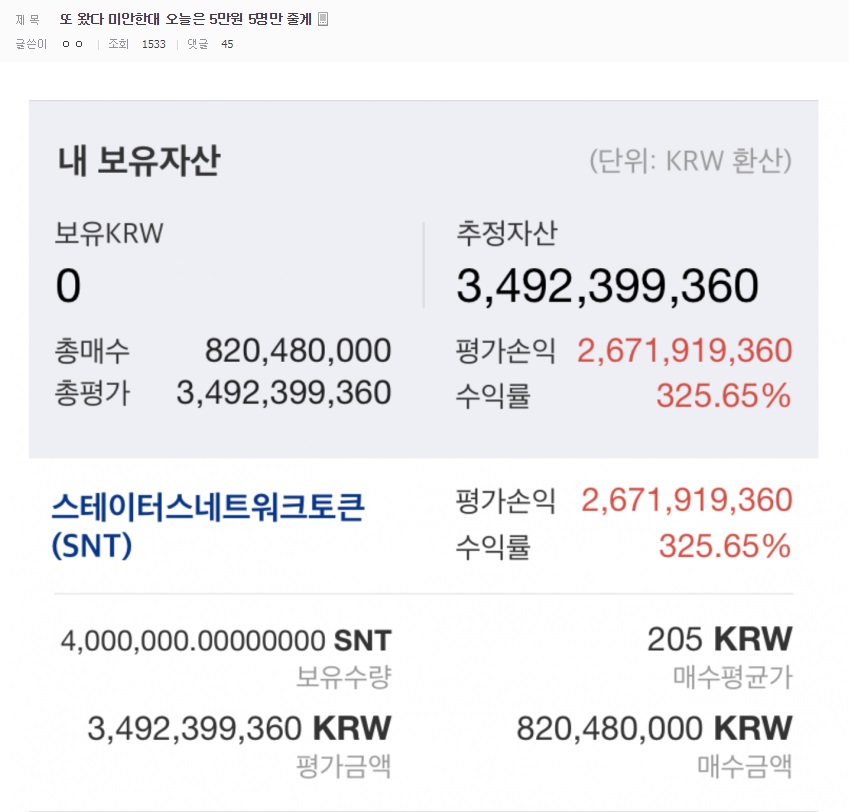Screen dimensions: 849x812
Task: Click the SNT row 평가손익 amount
Action: coord(686,500)
